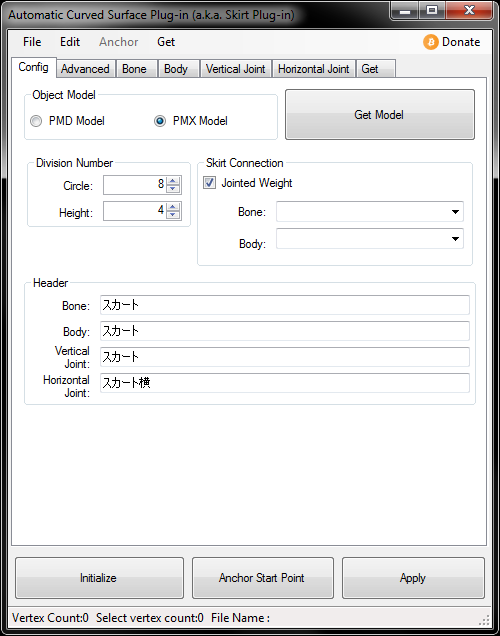Open the Skirt Connection Bone dropdown
This screenshot has width=500, height=636.
click(x=370, y=212)
